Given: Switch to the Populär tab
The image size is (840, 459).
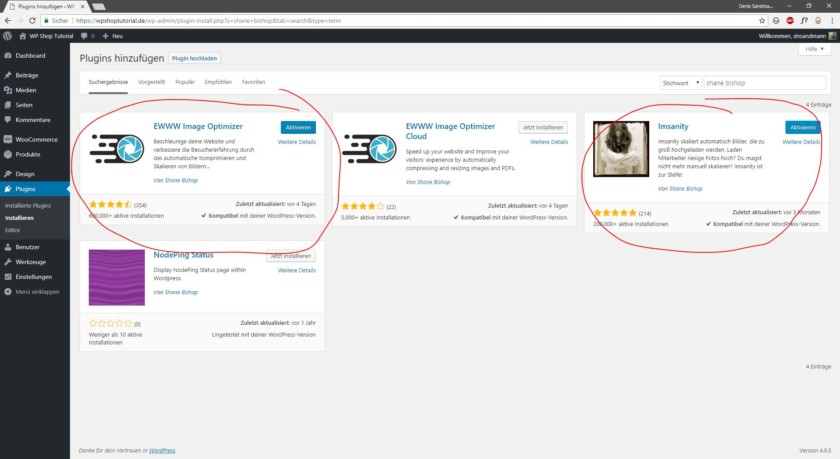Looking at the screenshot, I should [x=185, y=82].
